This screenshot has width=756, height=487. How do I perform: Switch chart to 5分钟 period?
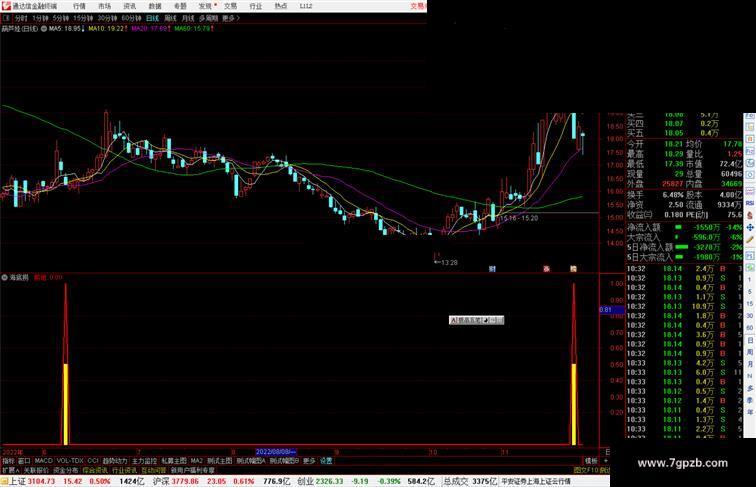61,18
